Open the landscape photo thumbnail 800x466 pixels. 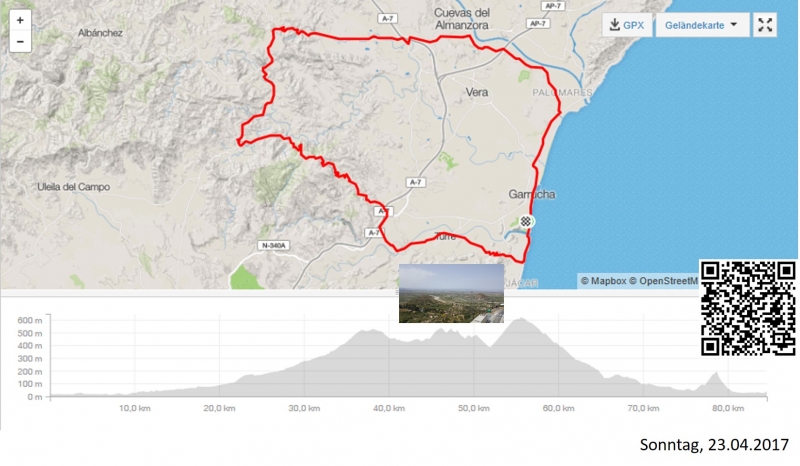(451, 293)
